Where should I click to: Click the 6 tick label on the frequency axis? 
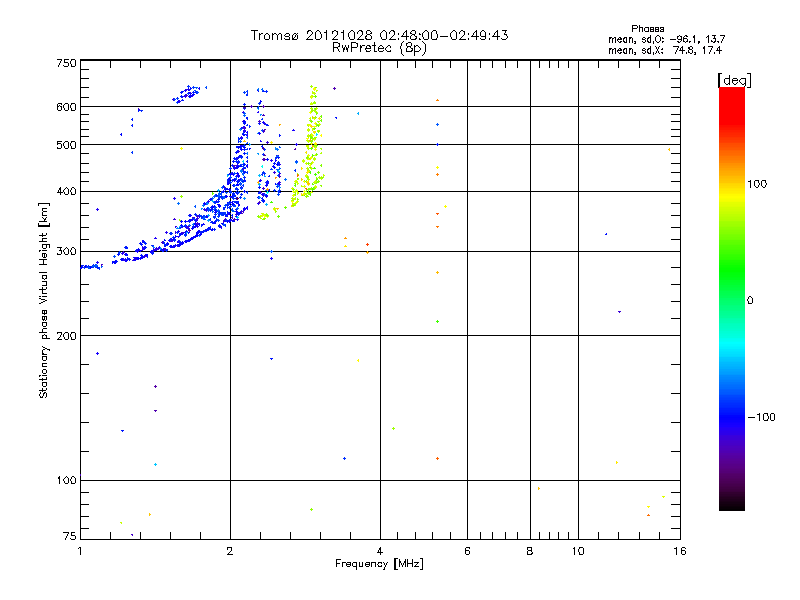coord(467,552)
